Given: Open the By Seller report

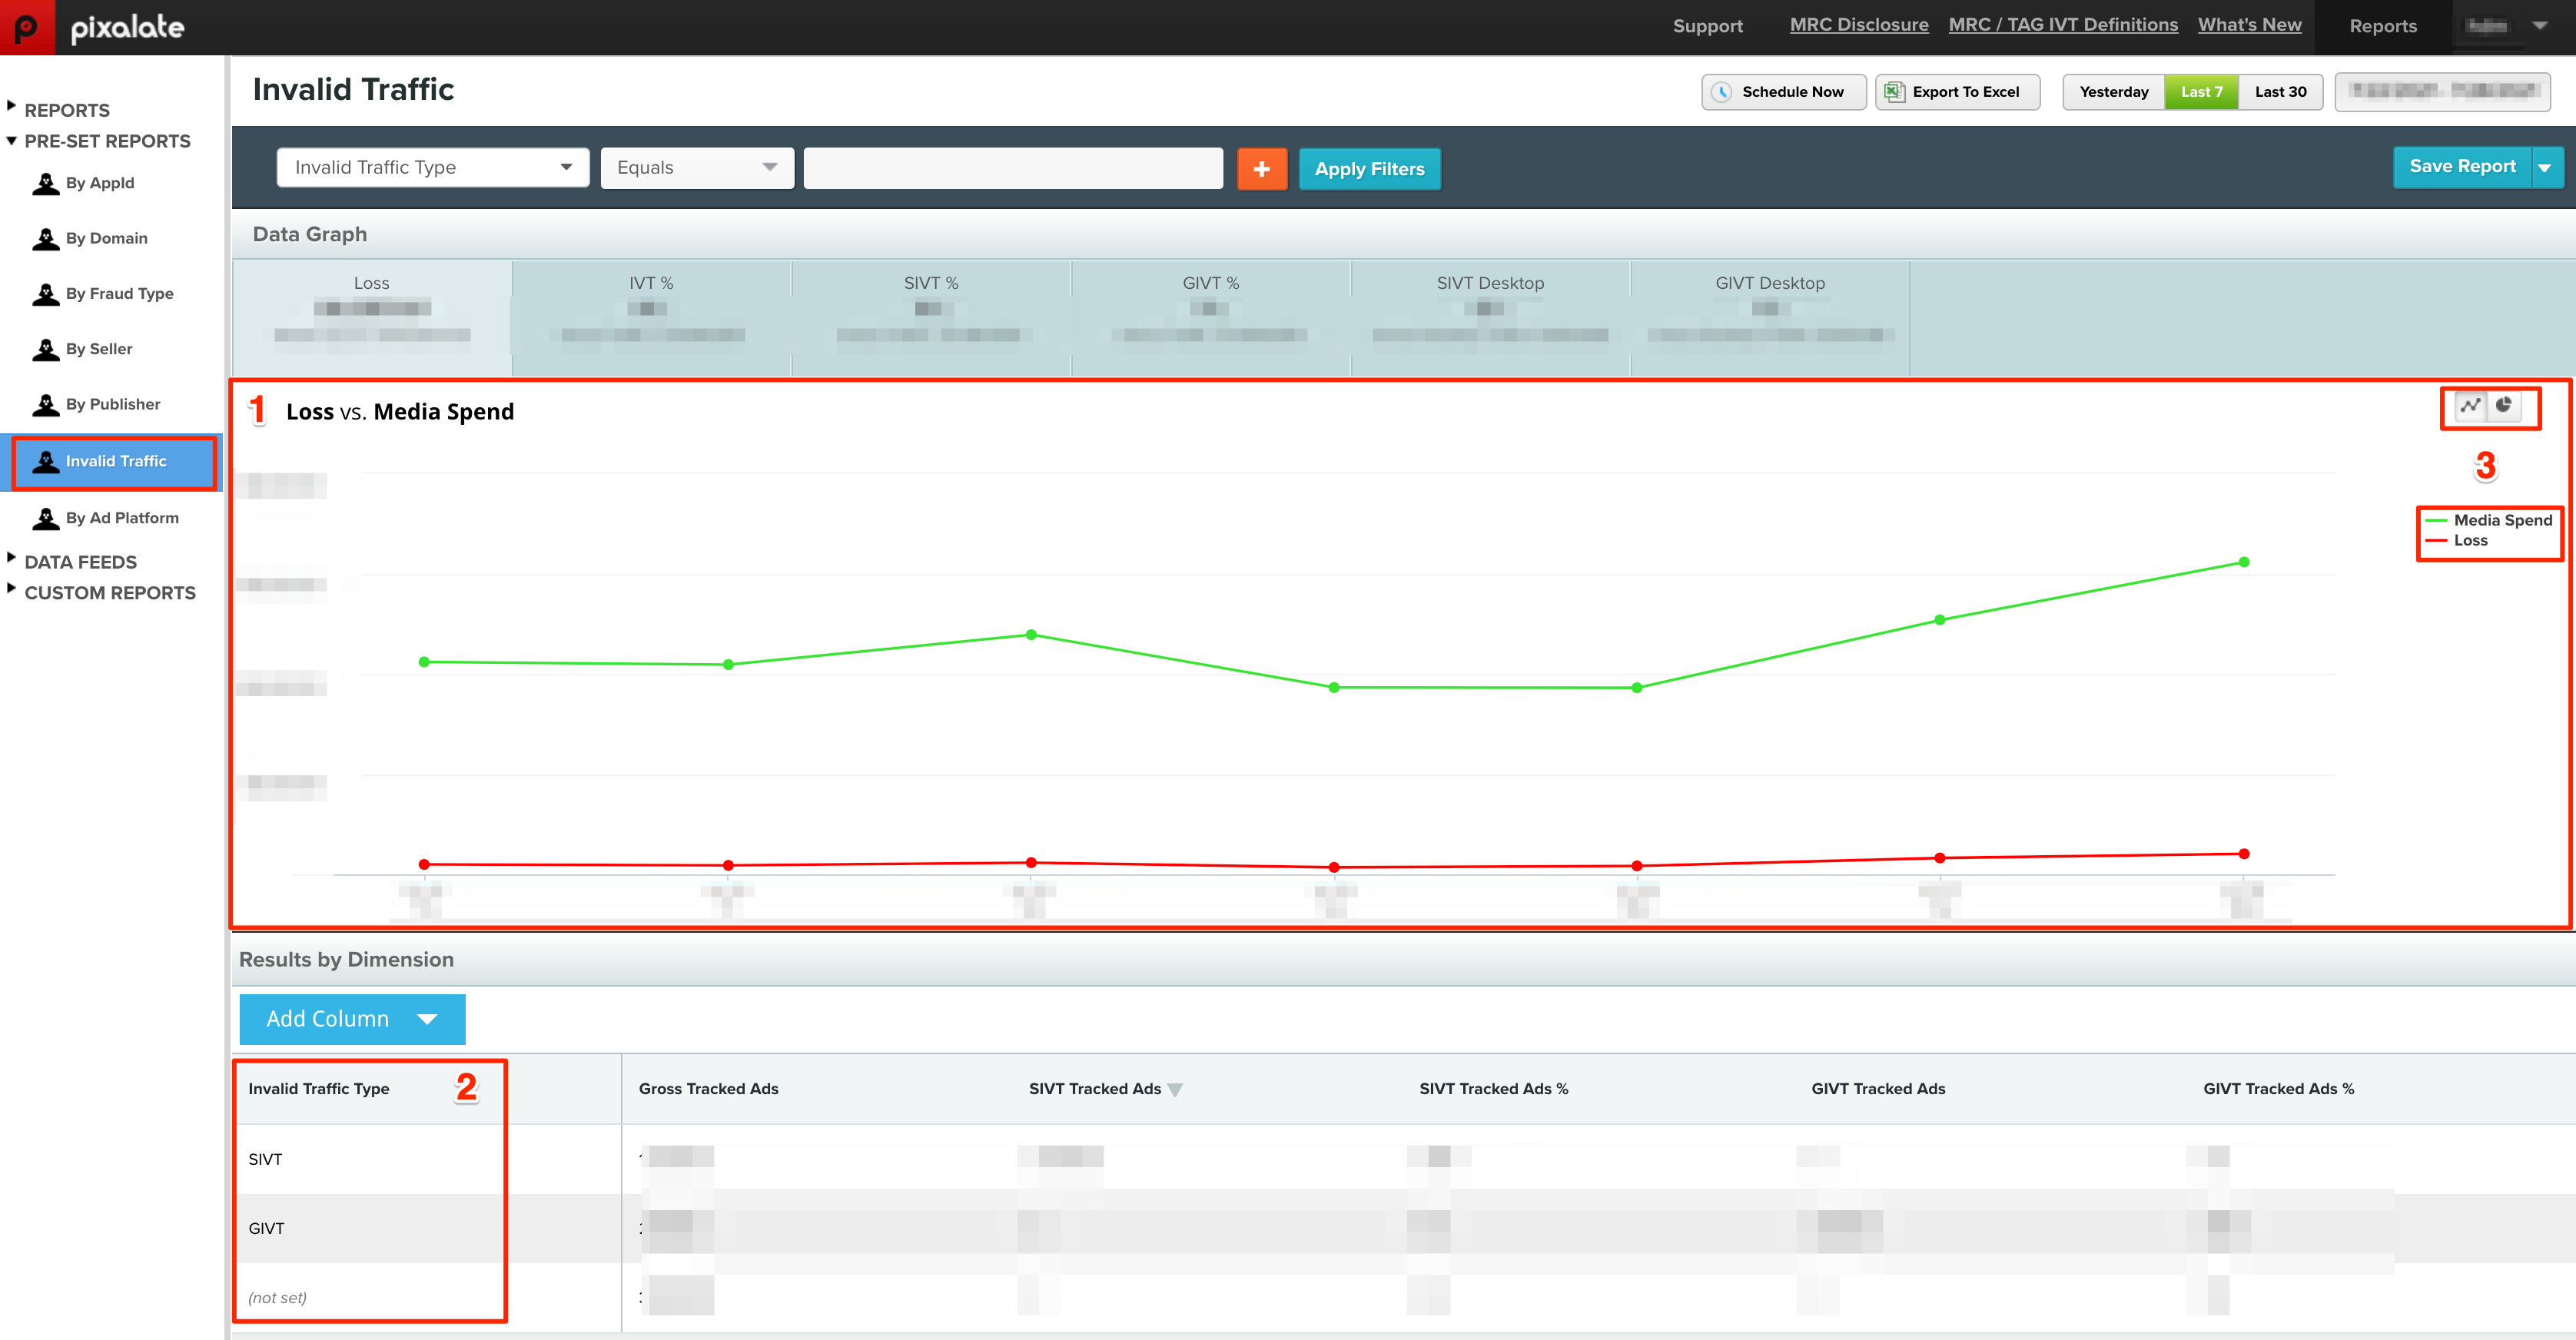Looking at the screenshot, I should [x=99, y=349].
